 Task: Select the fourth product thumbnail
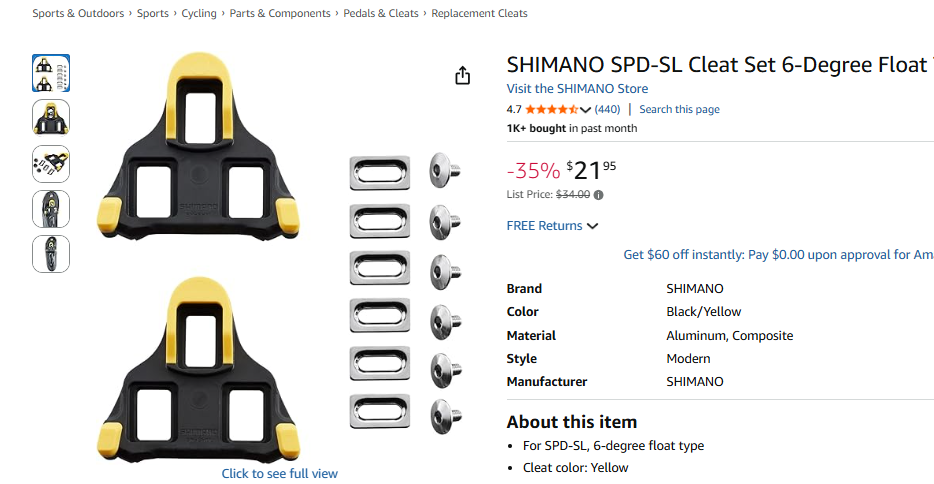point(51,208)
